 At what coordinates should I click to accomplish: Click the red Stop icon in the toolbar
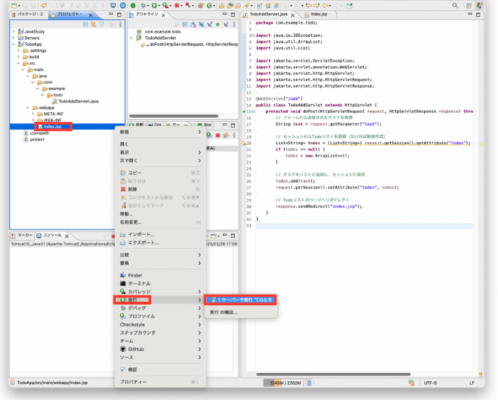tap(177, 5)
